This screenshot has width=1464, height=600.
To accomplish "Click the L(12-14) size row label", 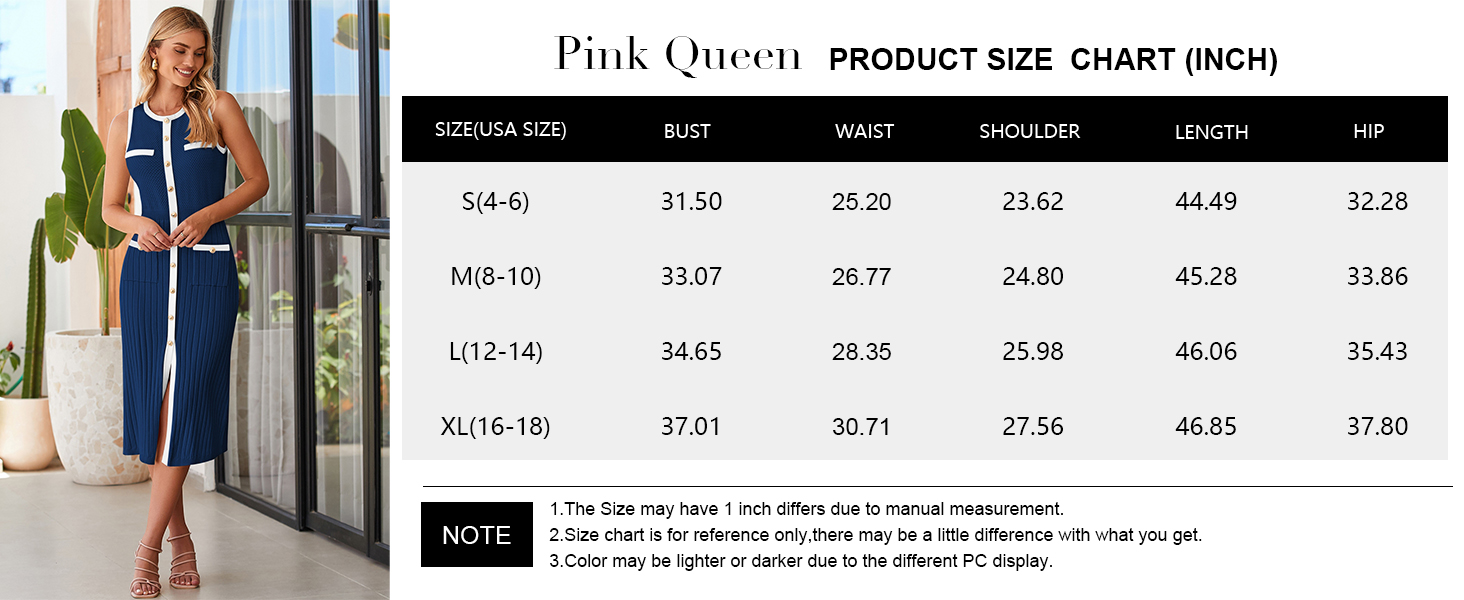I will (495, 351).
